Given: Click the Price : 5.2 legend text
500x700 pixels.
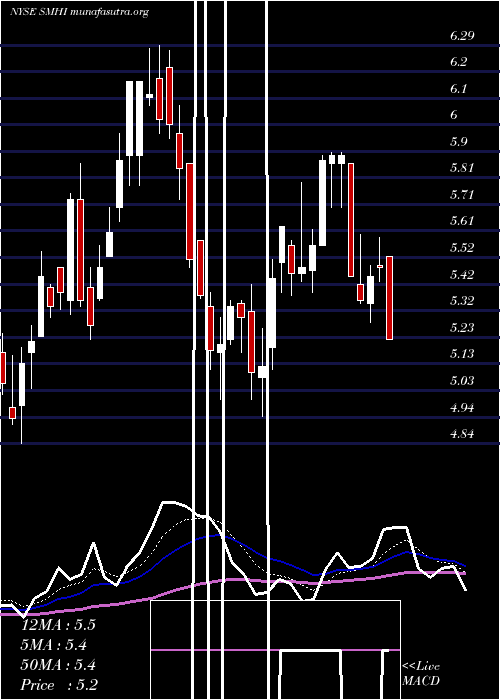Looking at the screenshot, I should pos(59,685).
